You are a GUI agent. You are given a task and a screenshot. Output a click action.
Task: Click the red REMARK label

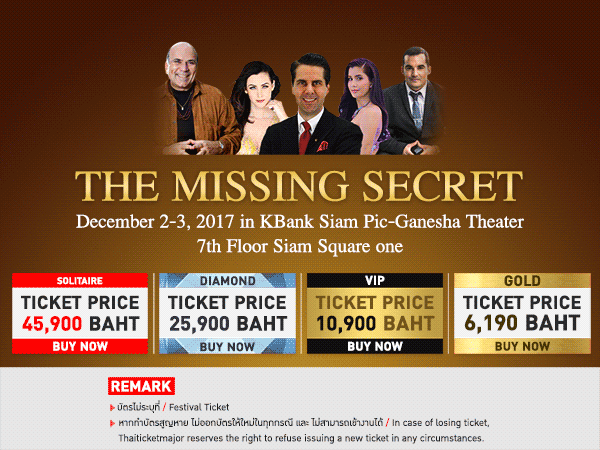(x=142, y=386)
